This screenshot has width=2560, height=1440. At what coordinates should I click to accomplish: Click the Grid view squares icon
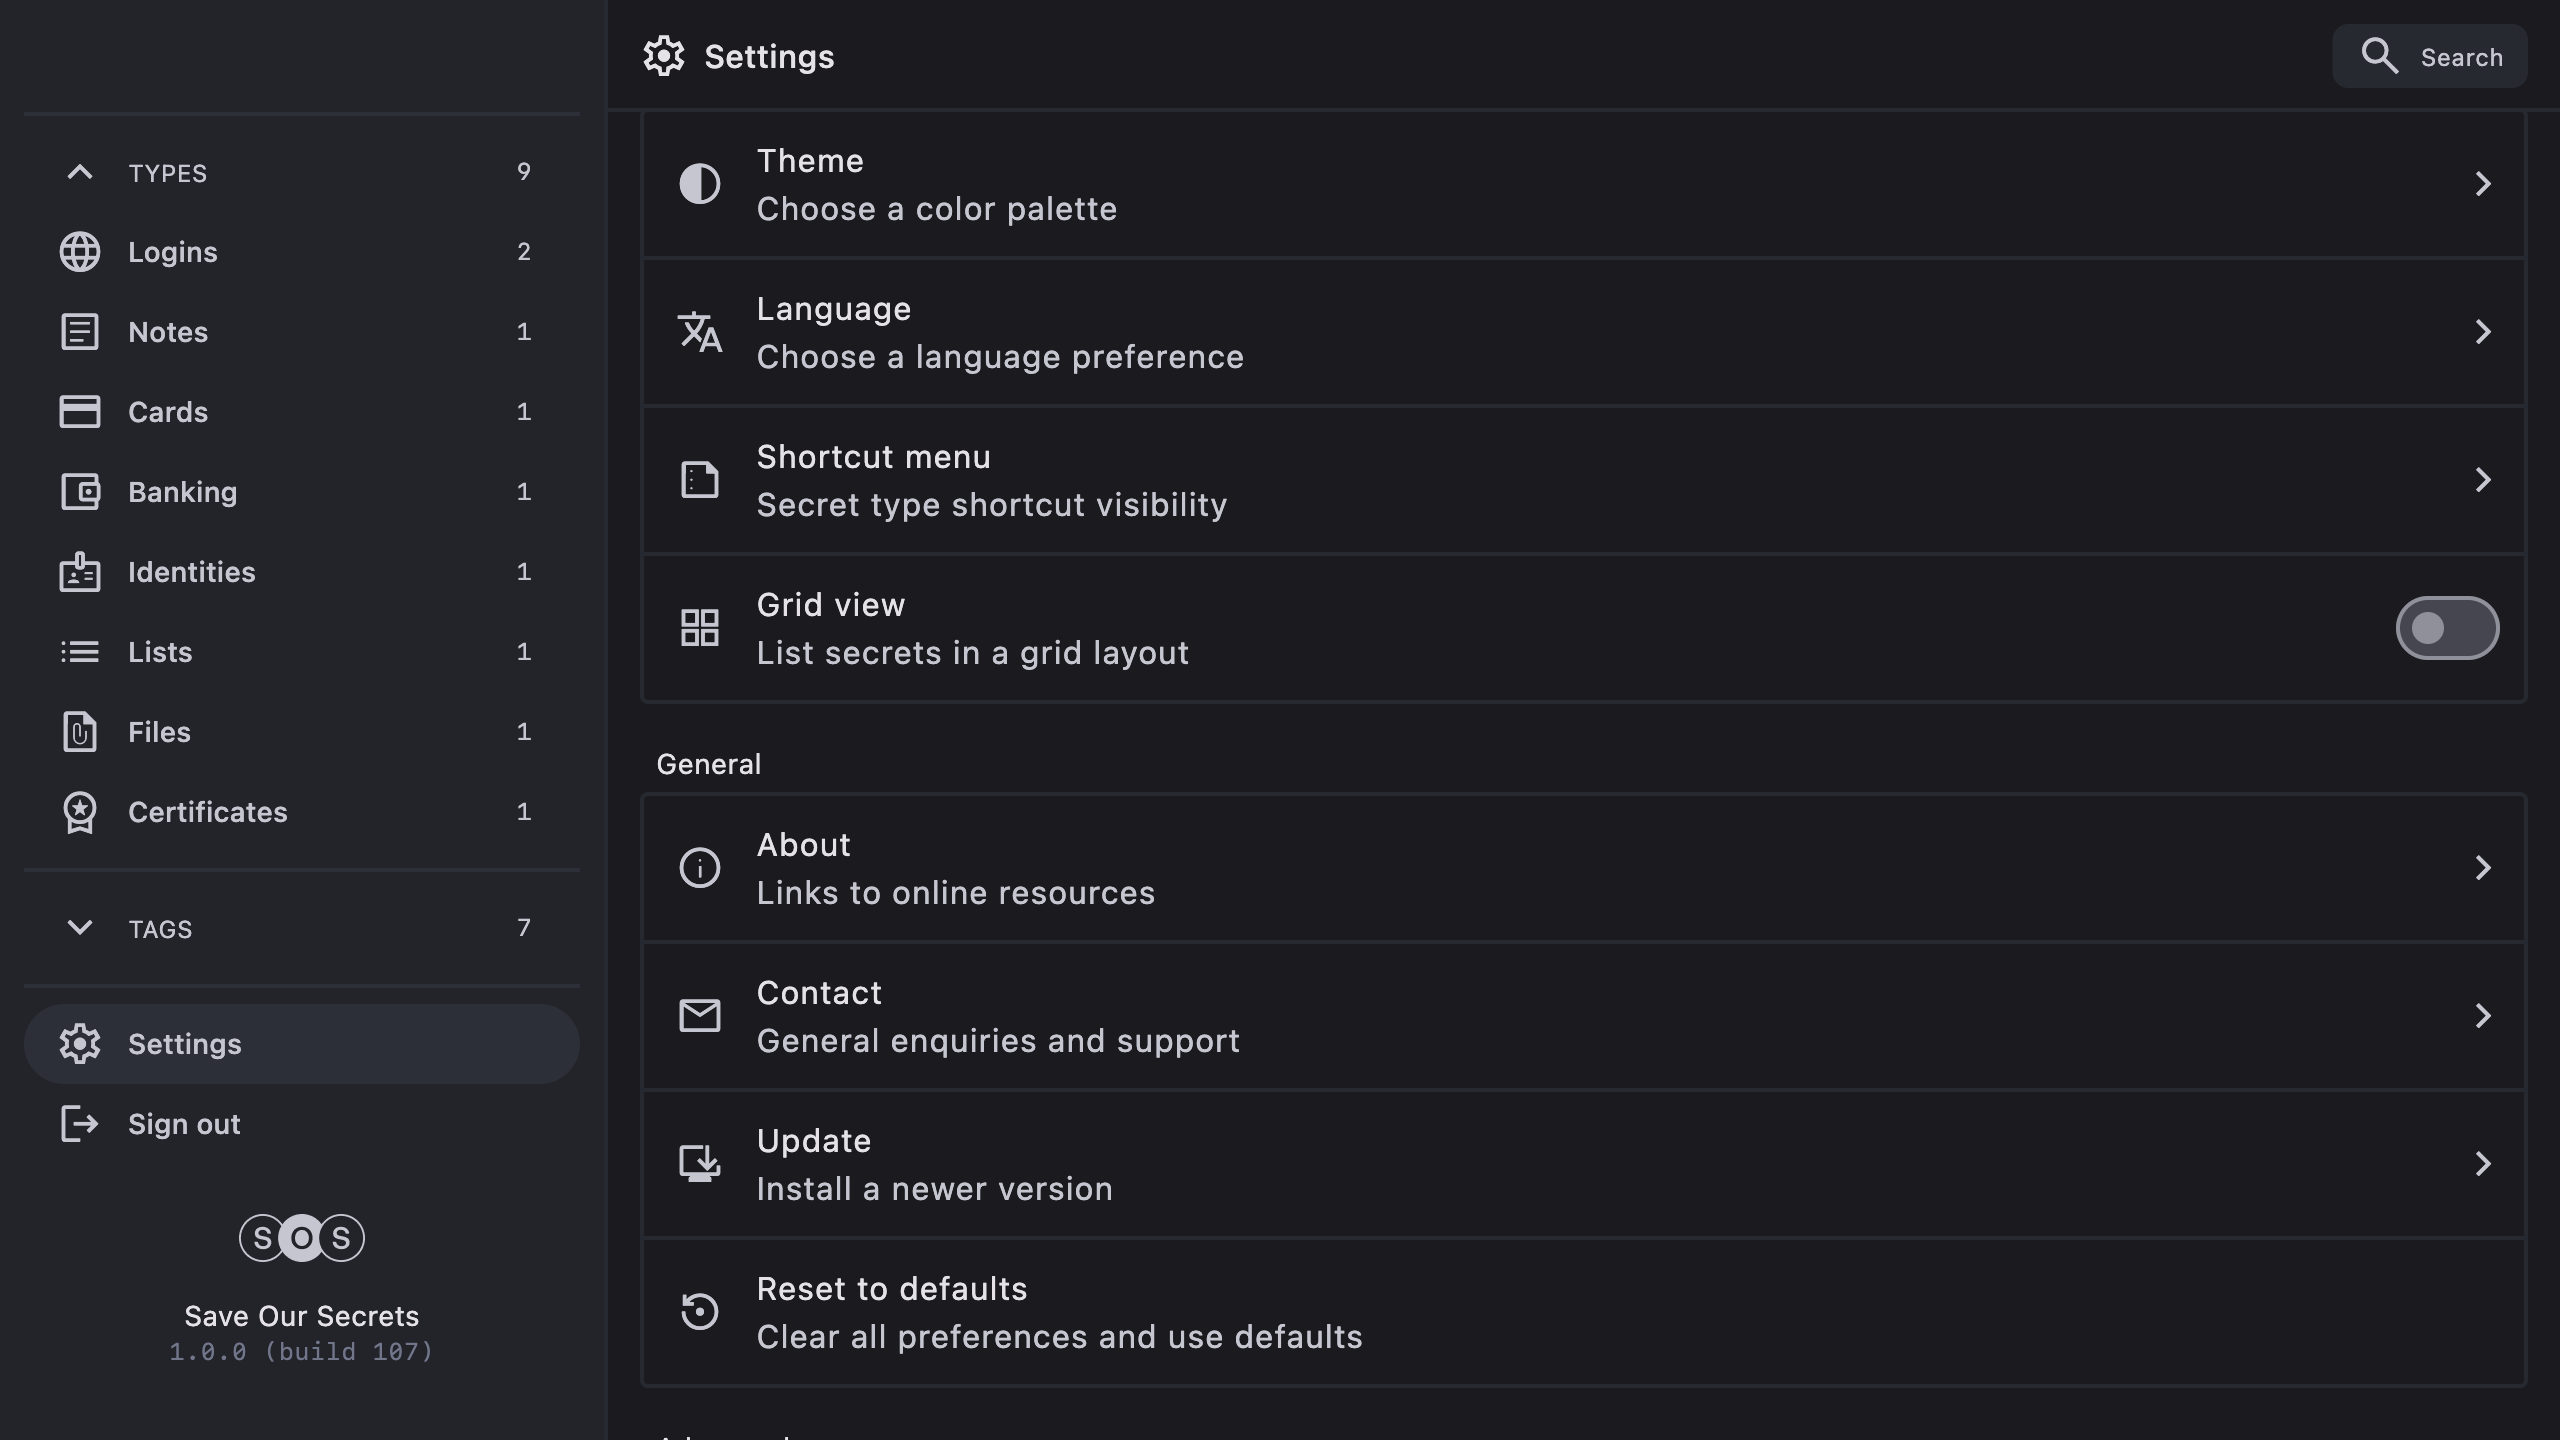(x=699, y=628)
